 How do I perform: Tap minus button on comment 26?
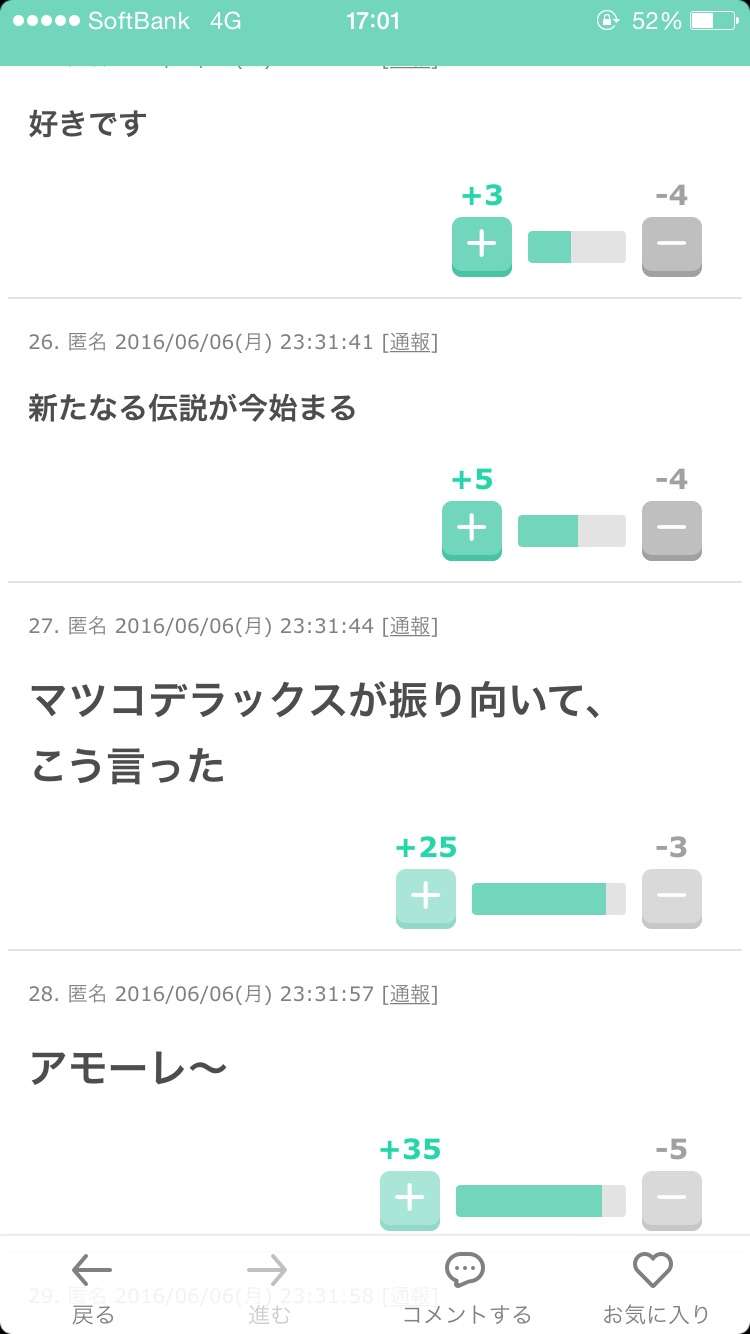click(x=672, y=530)
